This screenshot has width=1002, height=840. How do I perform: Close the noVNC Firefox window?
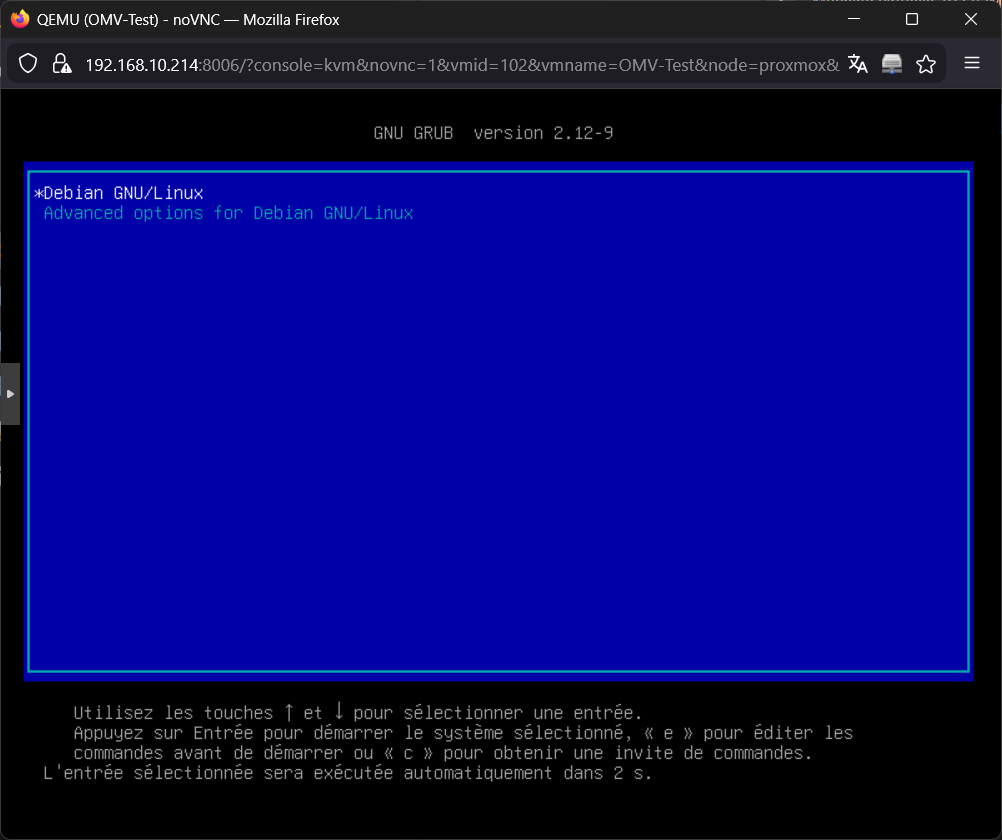click(971, 19)
